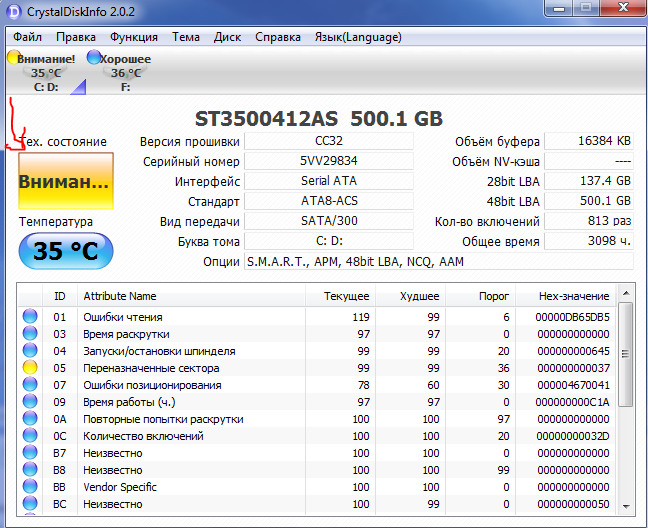Screen dimensions: 648x528
Task: Click blue status icon for Повторные попытки раскрутки
Action: pos(30,419)
